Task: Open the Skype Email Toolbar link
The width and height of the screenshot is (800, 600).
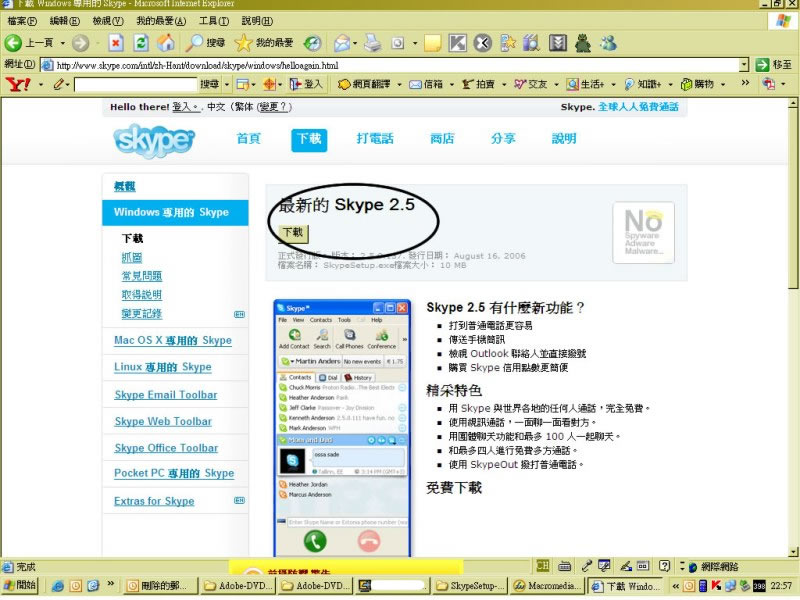Action: point(166,394)
